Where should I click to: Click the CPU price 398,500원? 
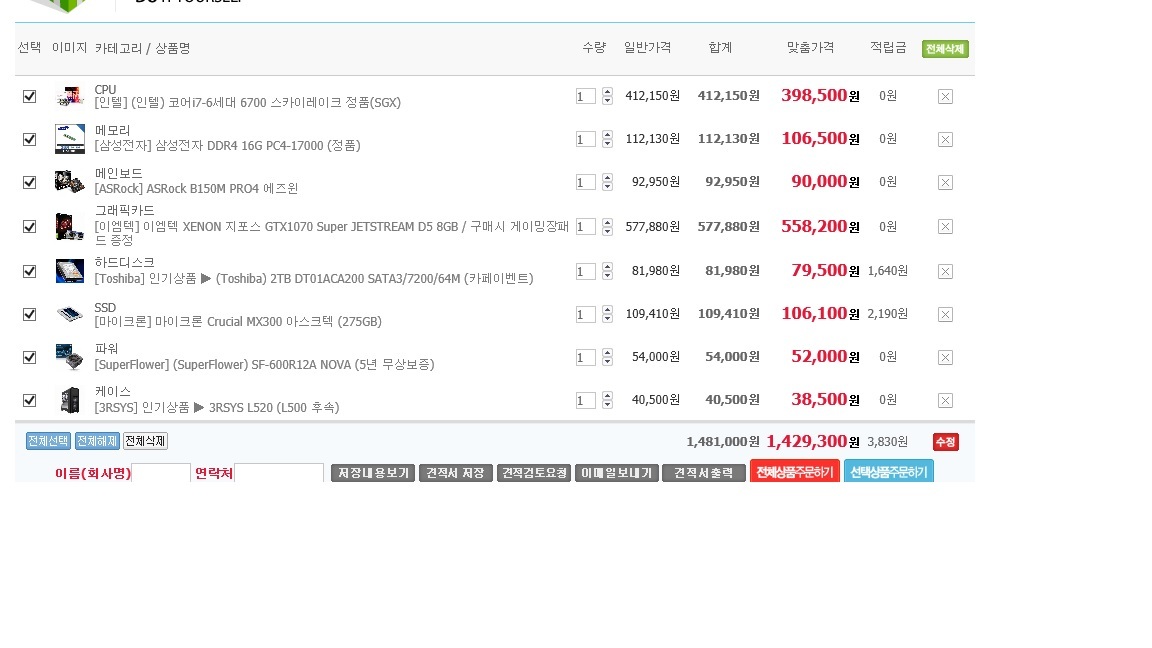[820, 96]
